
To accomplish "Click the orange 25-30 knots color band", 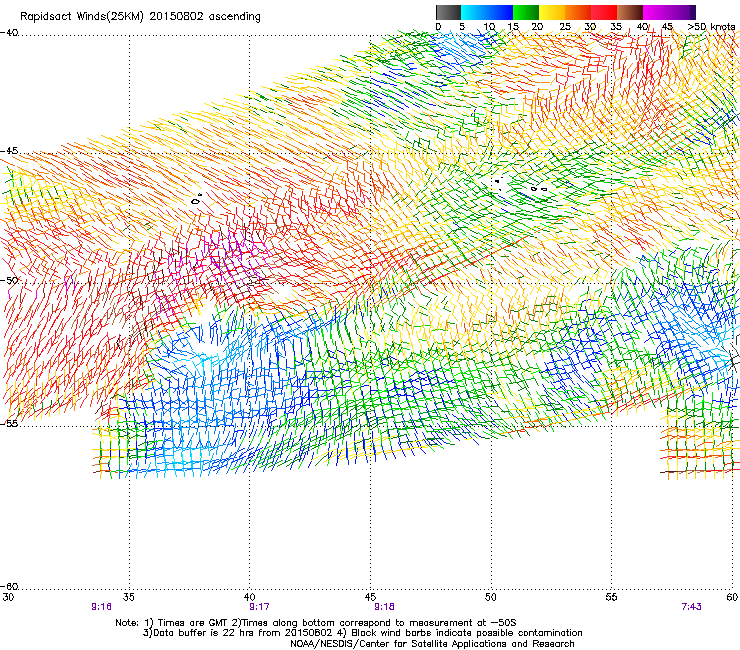I will coord(578,12).
